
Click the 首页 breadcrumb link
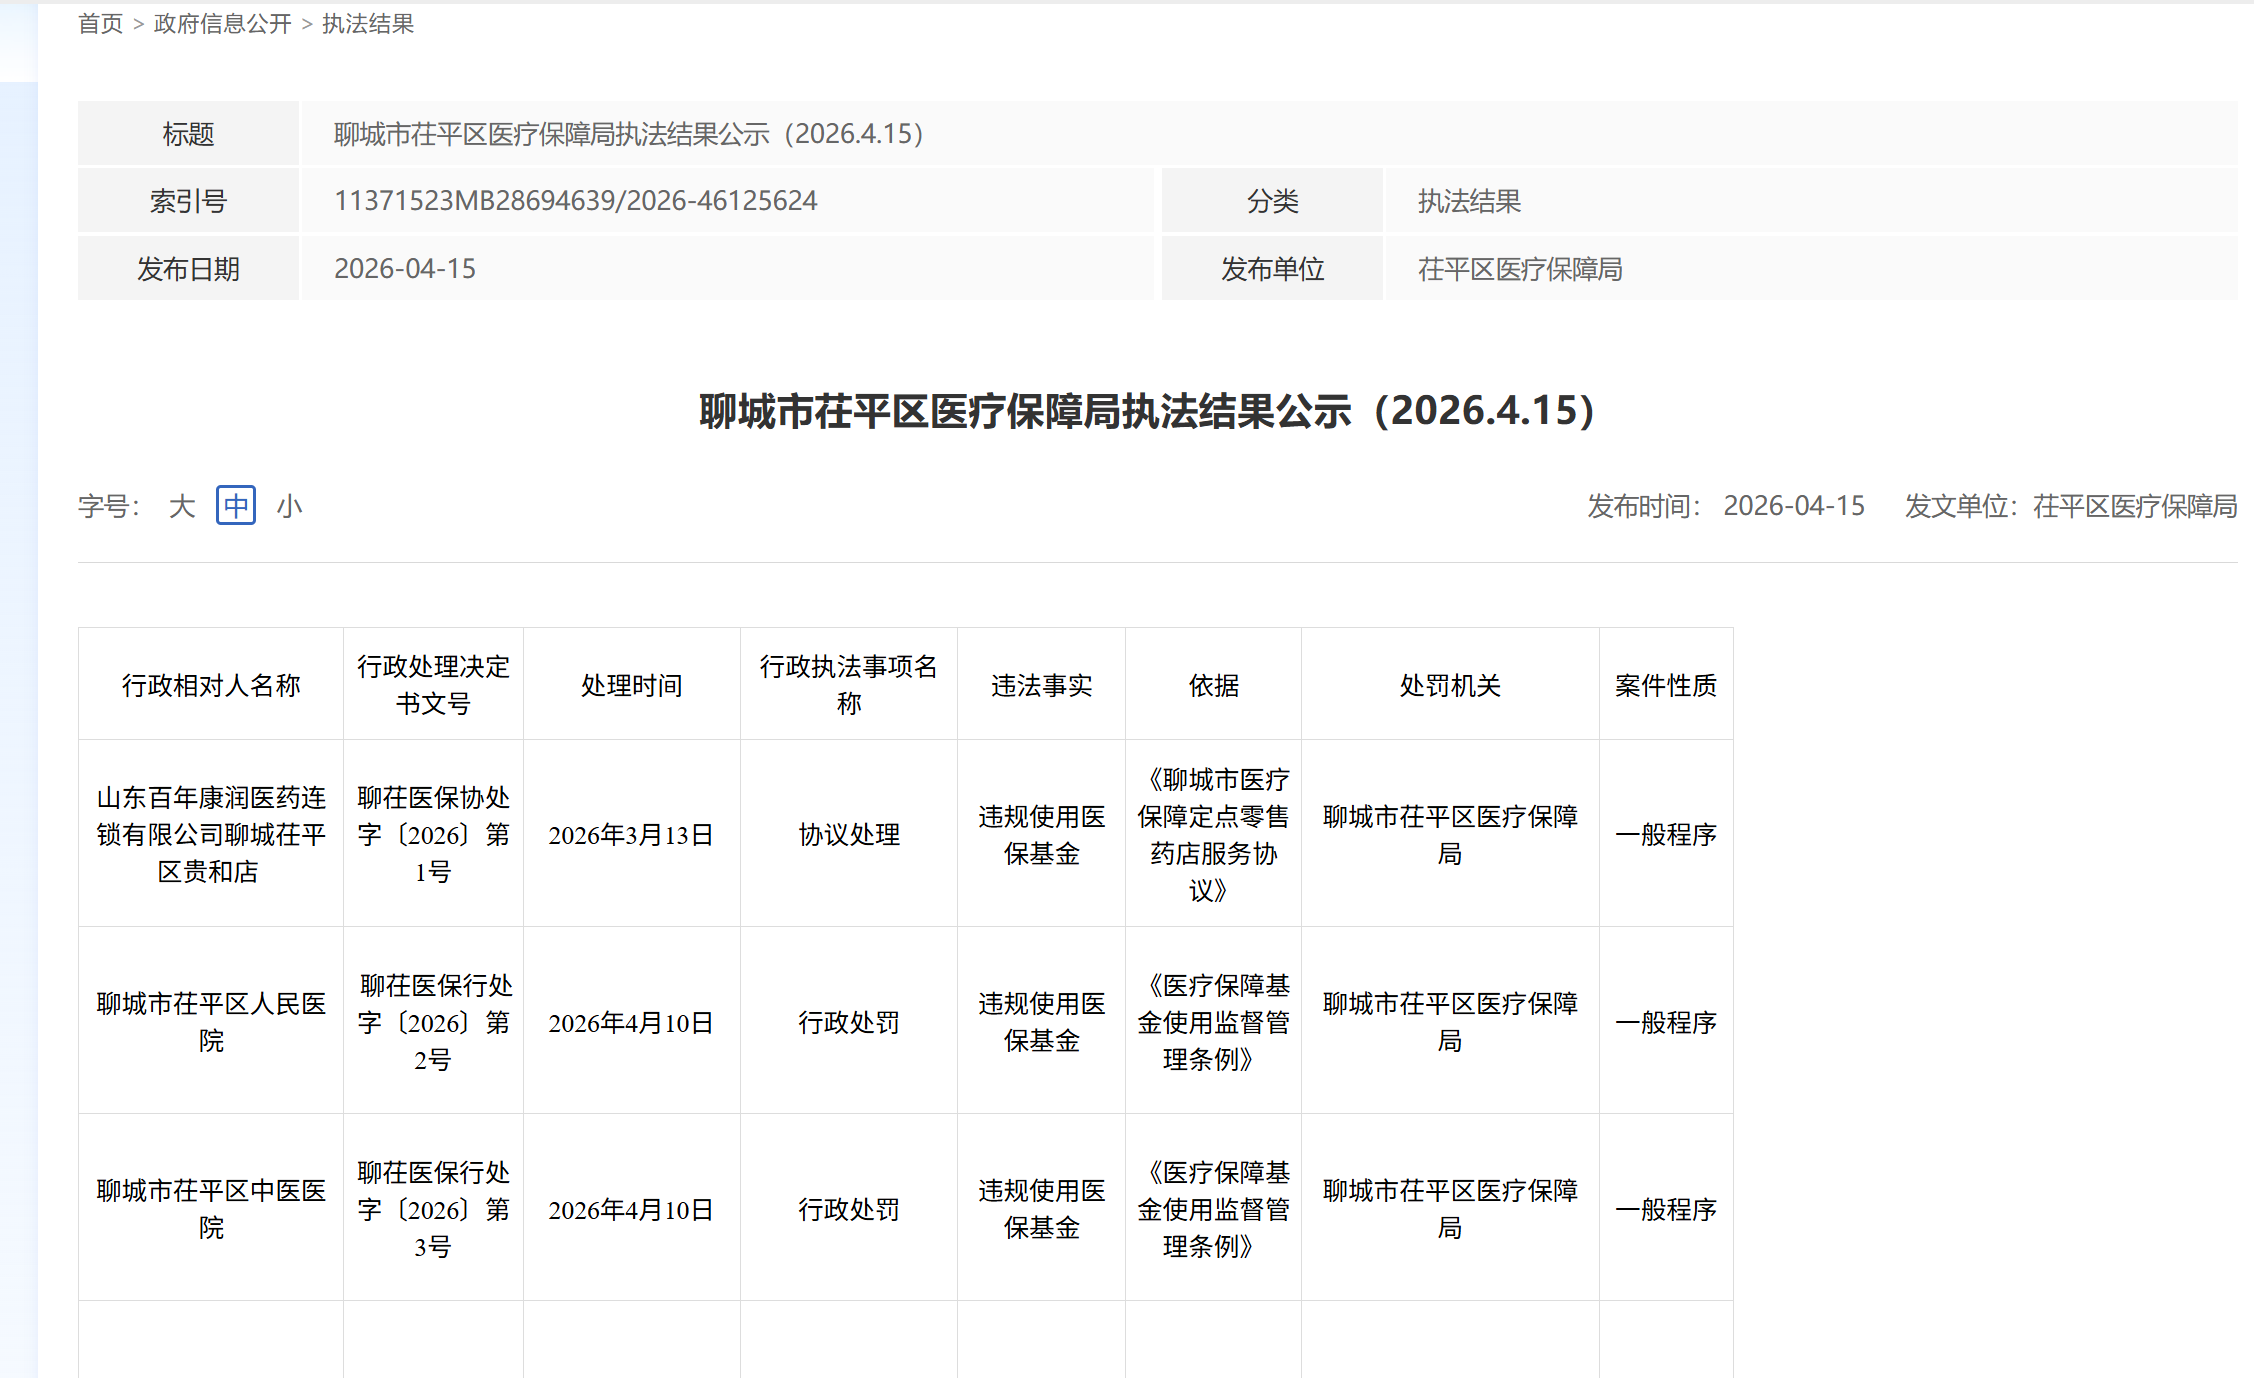point(100,23)
